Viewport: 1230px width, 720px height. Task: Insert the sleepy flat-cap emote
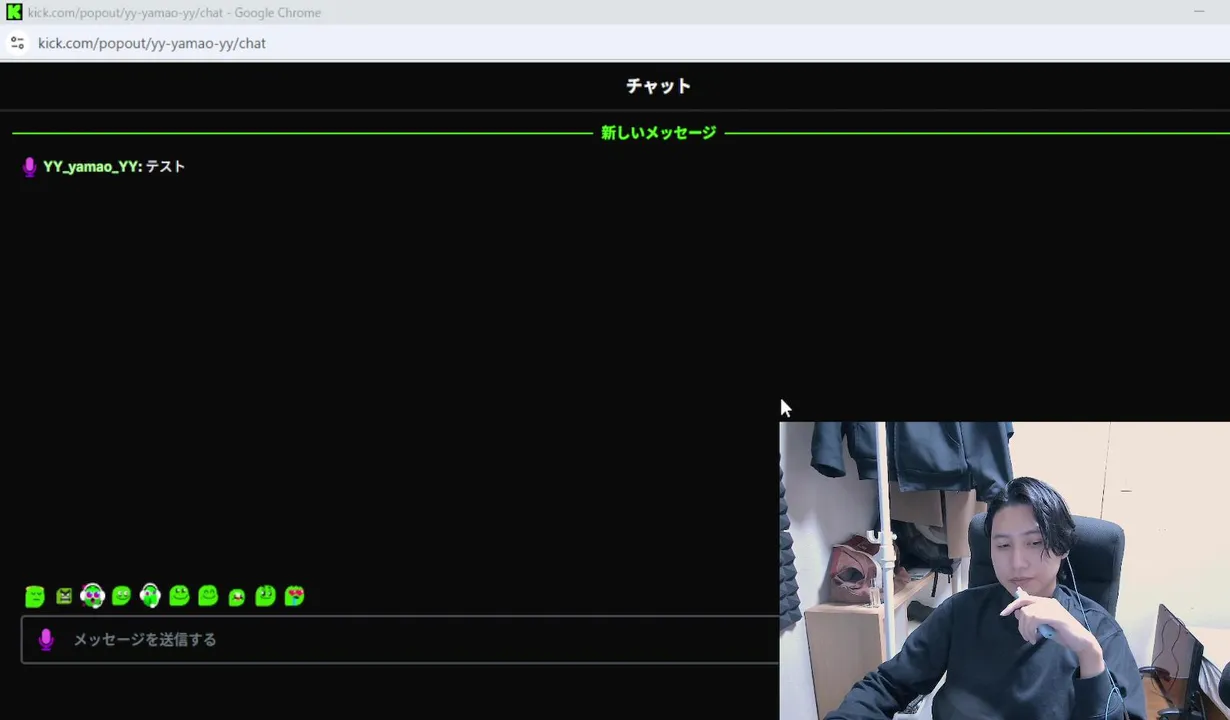point(35,597)
